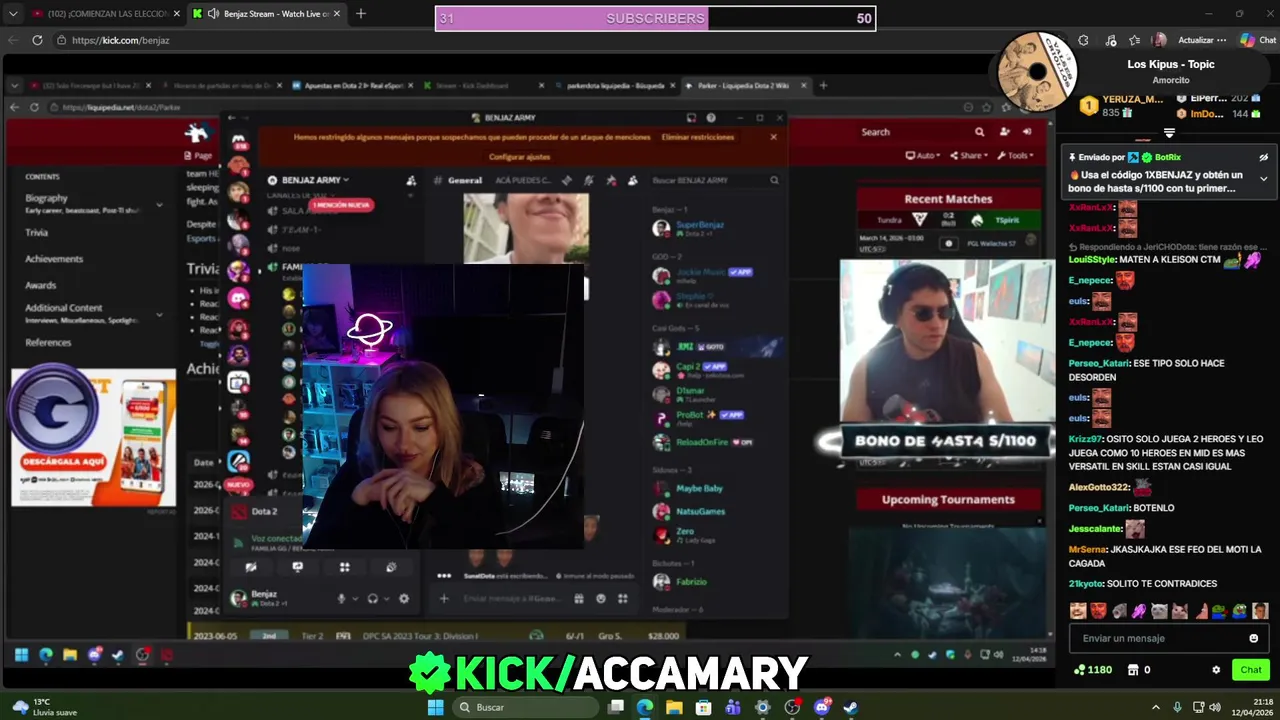Open the Discord inbox icon in the title bar
Screen dimensions: 1280x720
pyautogui.click(x=691, y=118)
